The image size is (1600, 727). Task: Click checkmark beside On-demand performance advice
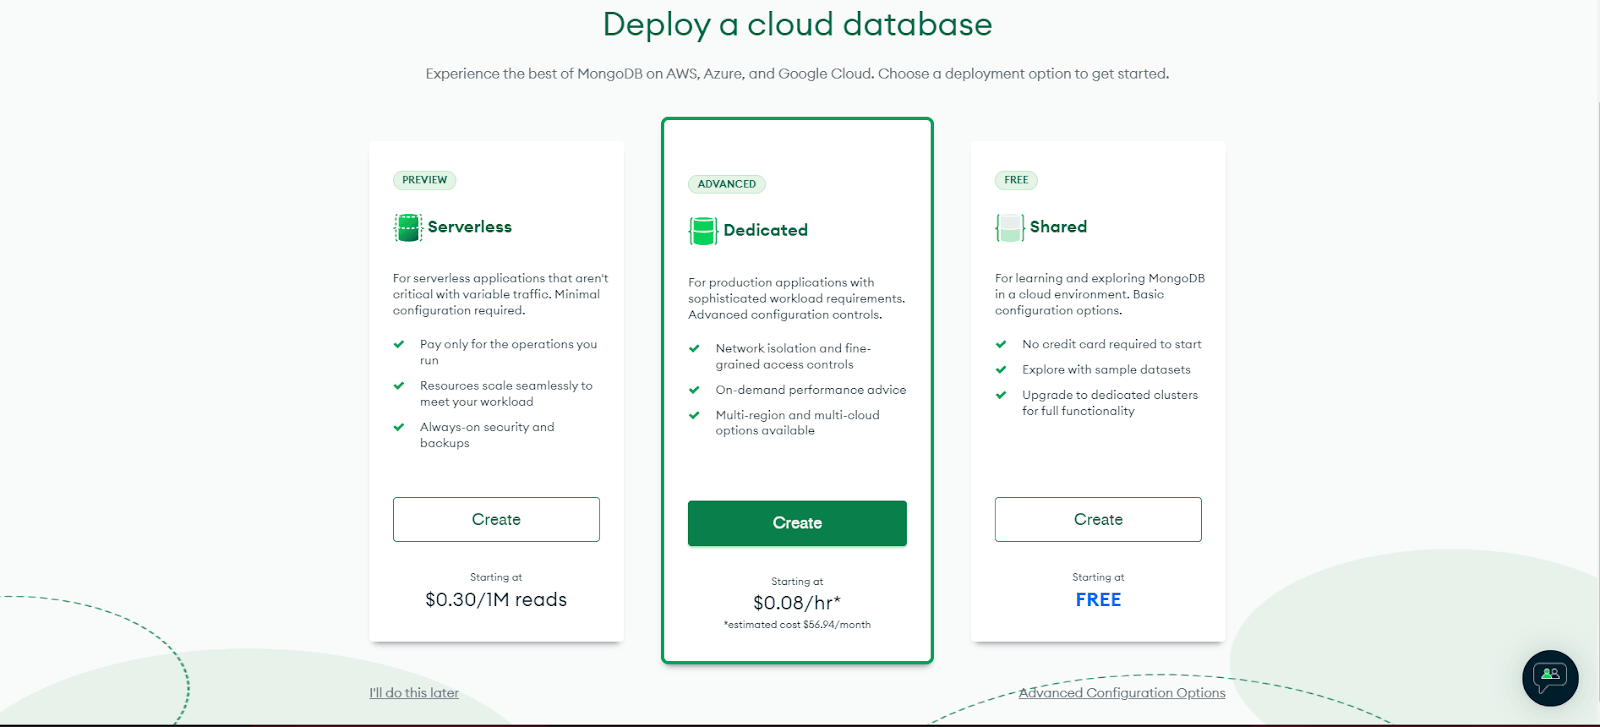coord(694,390)
